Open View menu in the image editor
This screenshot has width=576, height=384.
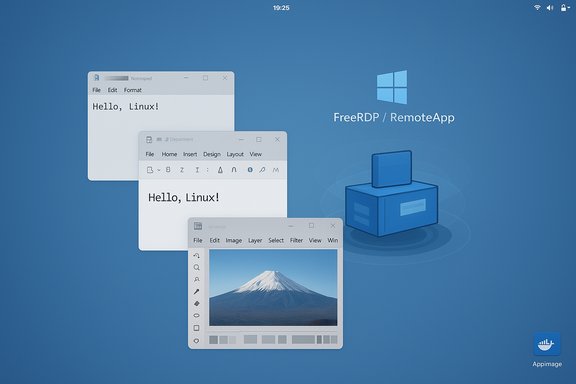315,240
